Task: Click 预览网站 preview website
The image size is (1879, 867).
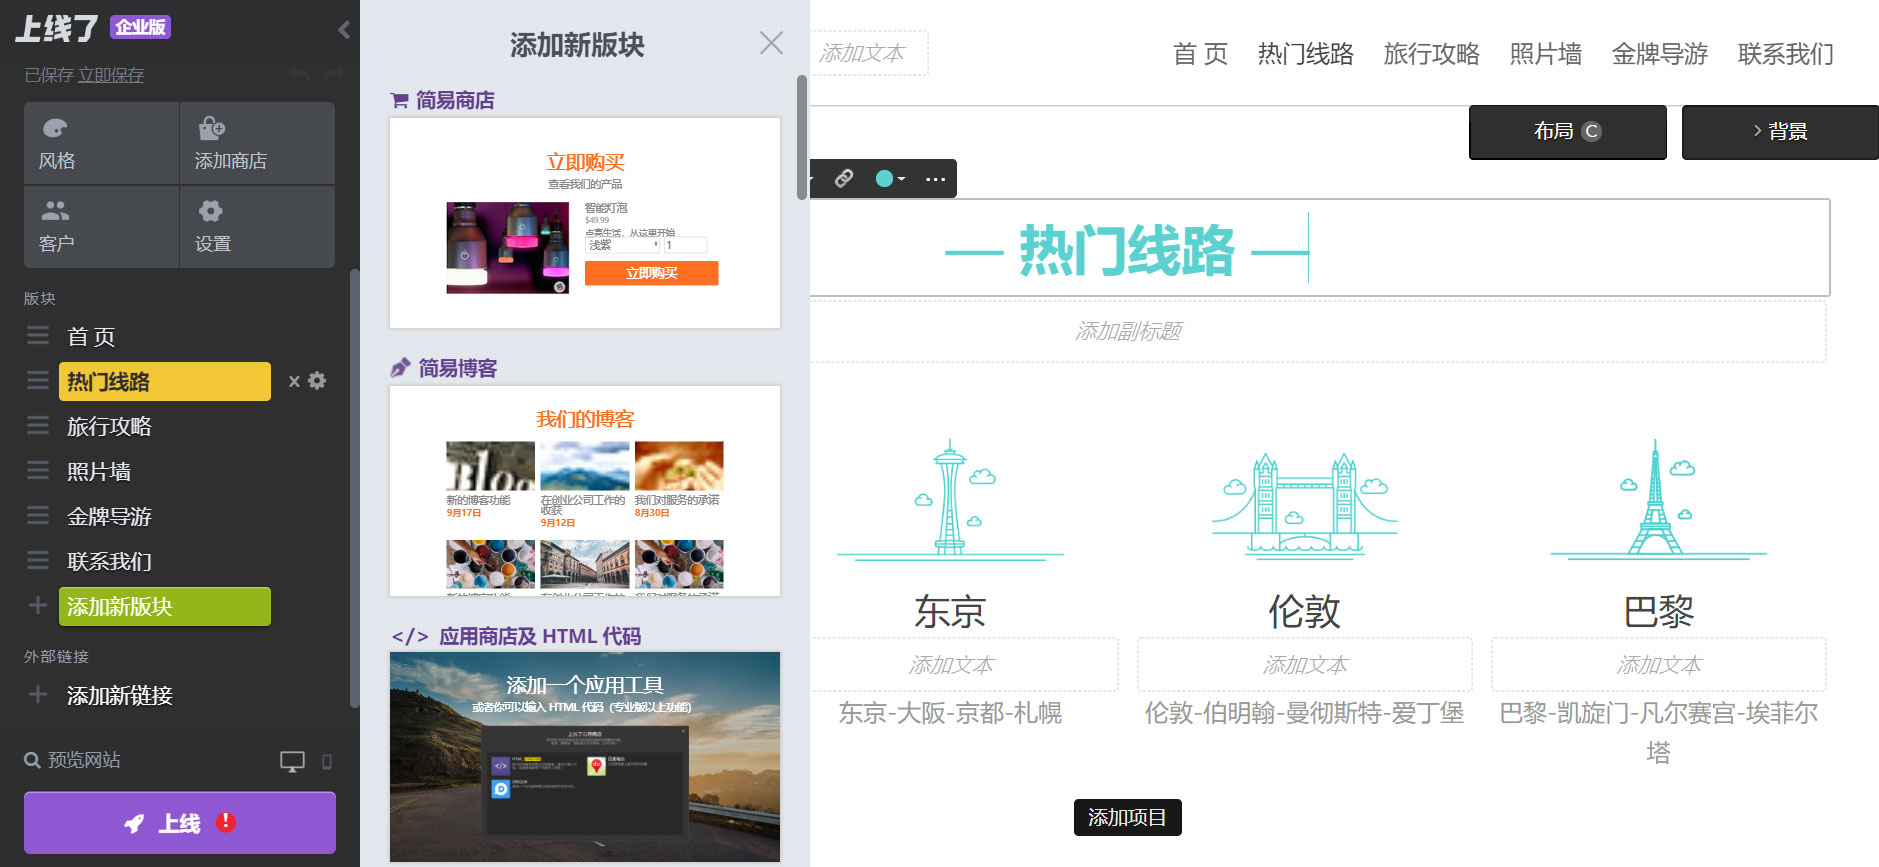Action: pos(73,760)
